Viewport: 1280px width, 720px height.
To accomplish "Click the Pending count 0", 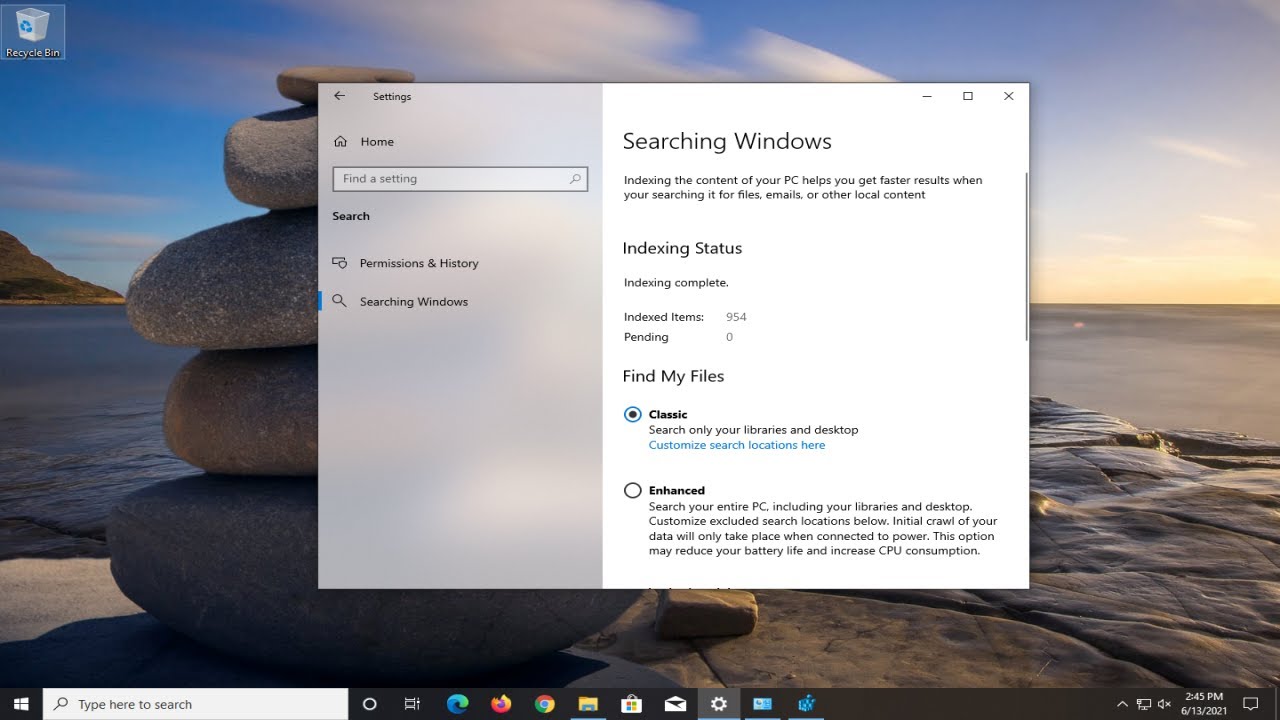I will click(x=729, y=337).
